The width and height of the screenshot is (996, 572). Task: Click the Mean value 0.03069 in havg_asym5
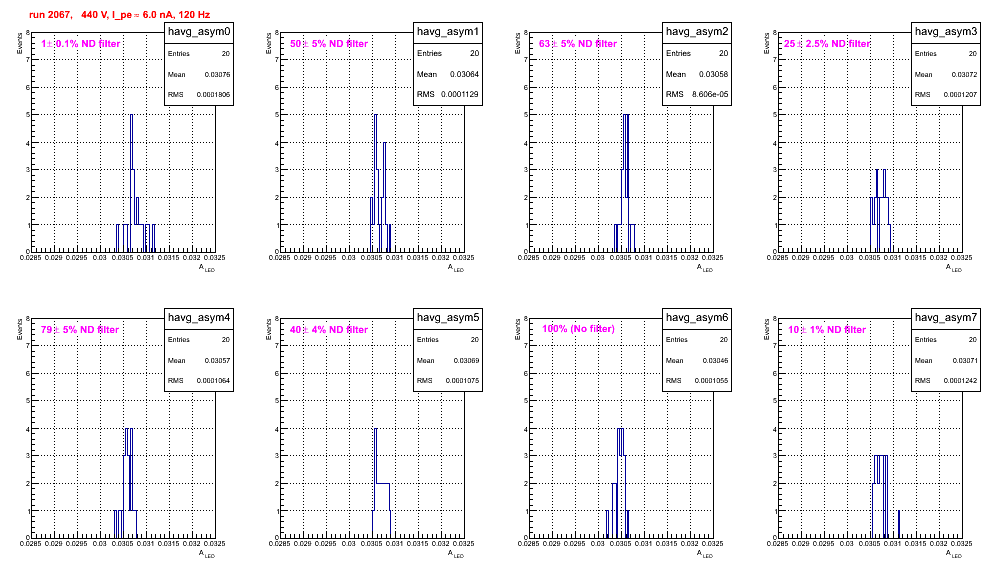click(466, 360)
